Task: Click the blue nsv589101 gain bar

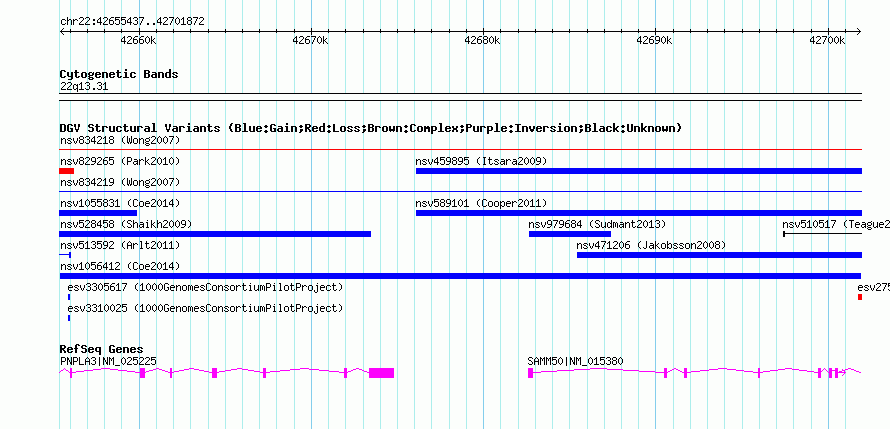Action: [x=639, y=213]
